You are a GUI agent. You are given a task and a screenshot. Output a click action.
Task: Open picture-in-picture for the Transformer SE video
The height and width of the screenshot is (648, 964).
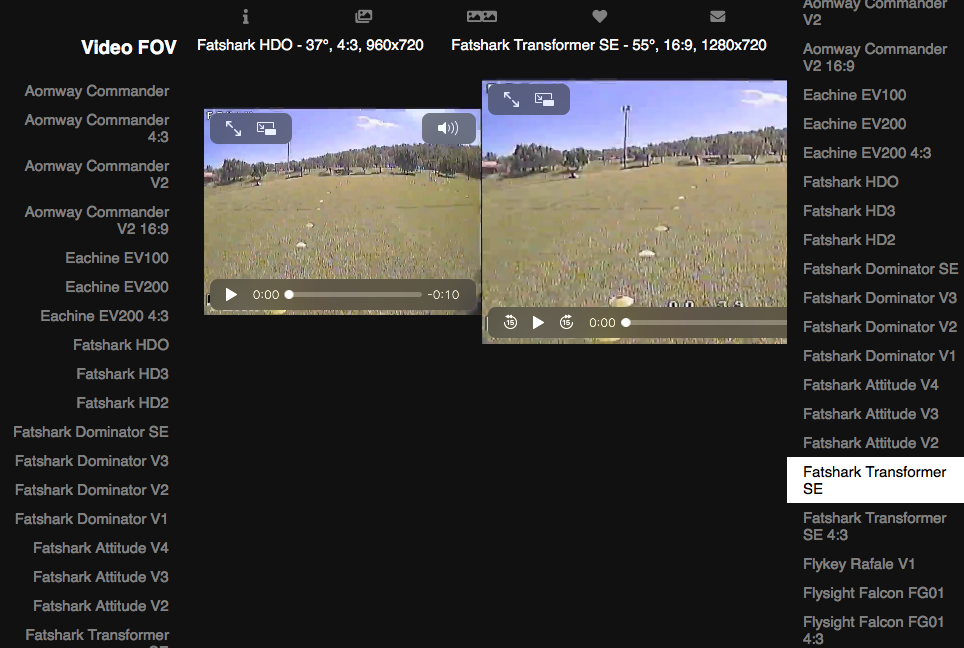[x=544, y=99]
